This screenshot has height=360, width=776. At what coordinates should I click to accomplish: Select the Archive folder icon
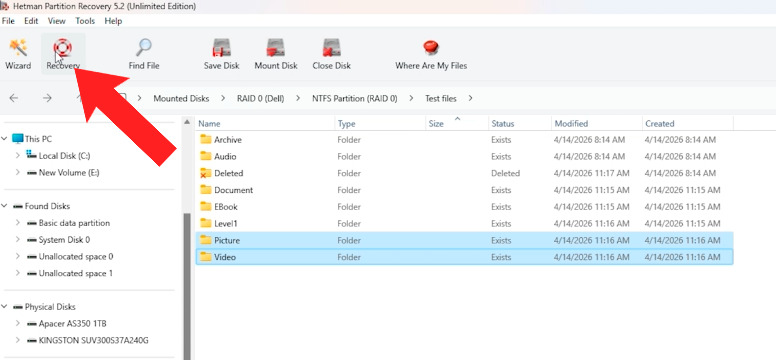(205, 140)
